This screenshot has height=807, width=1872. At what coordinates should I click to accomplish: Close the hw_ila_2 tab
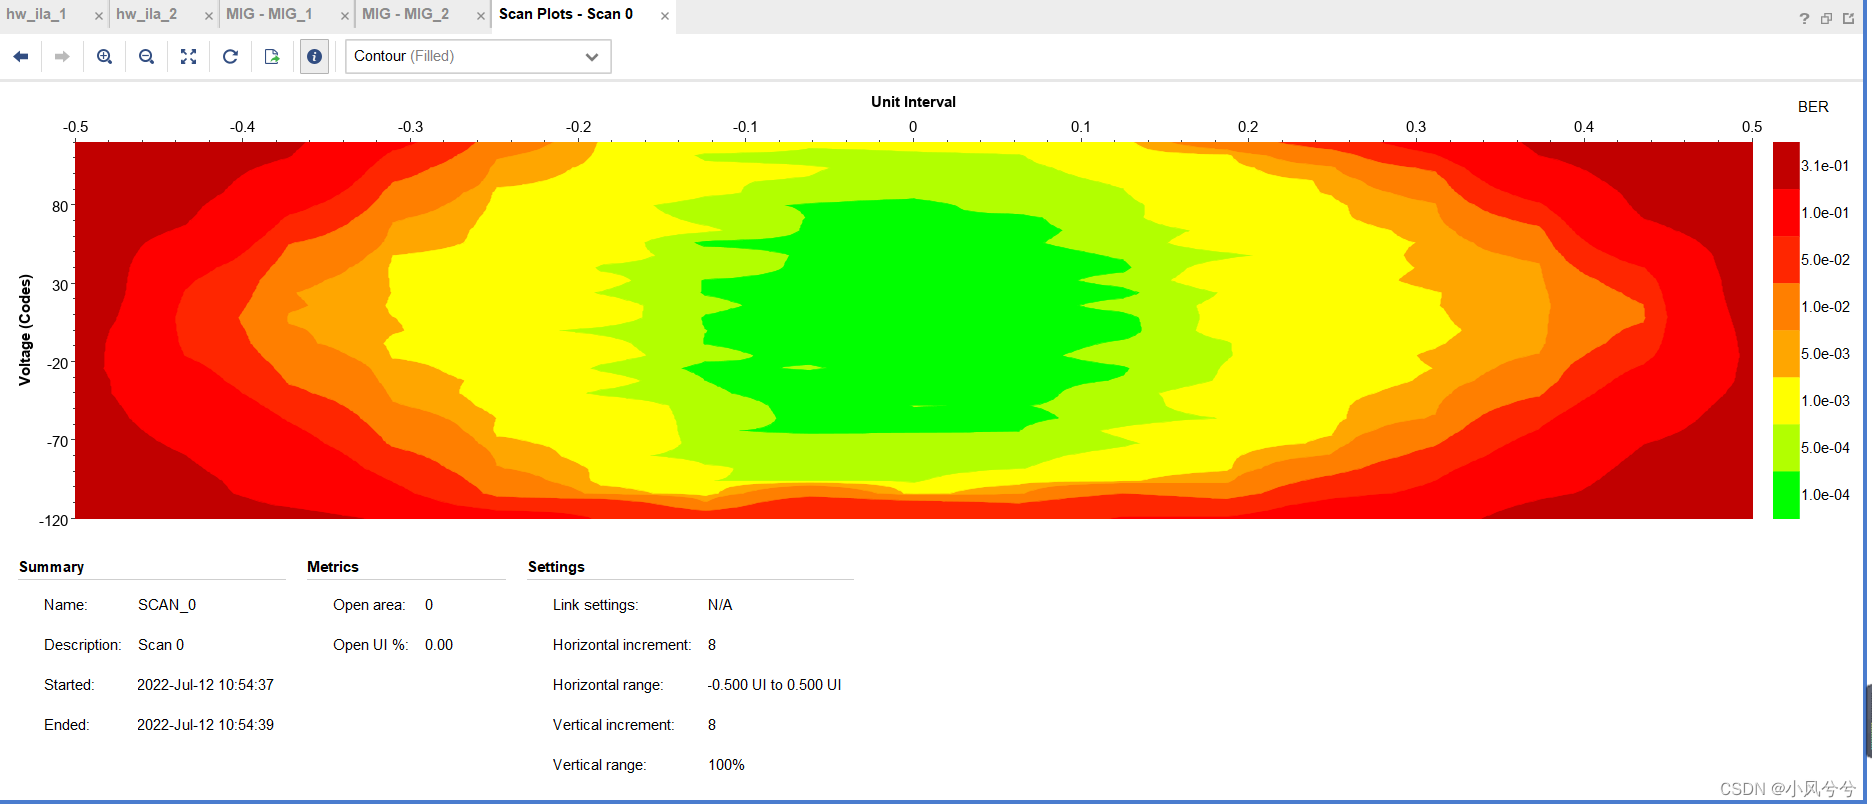click(x=208, y=16)
